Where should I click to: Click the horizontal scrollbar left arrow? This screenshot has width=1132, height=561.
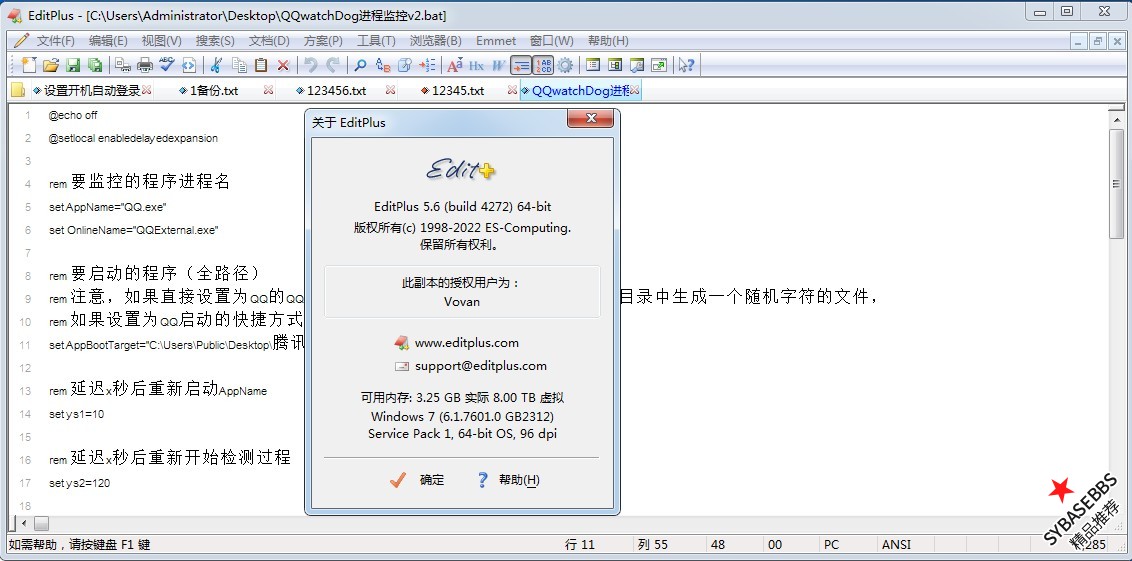point(23,523)
